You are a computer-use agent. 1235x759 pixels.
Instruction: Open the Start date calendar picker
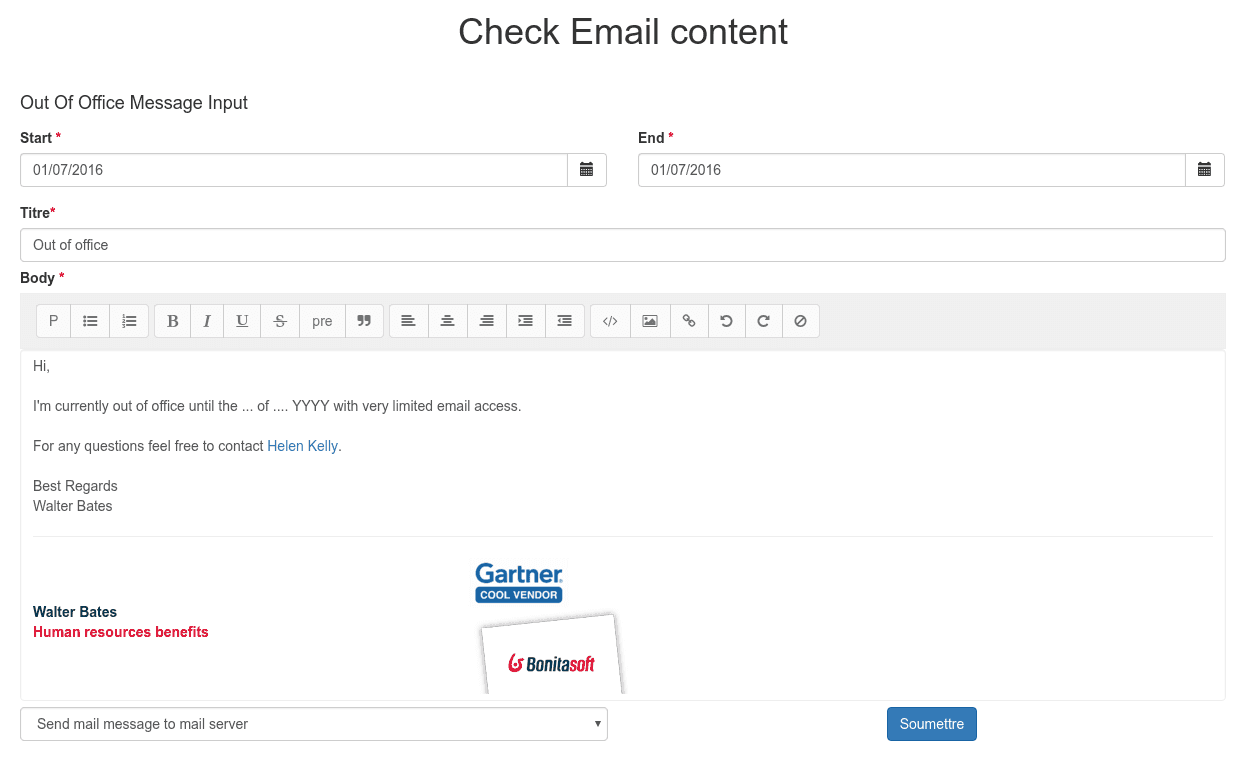587,169
